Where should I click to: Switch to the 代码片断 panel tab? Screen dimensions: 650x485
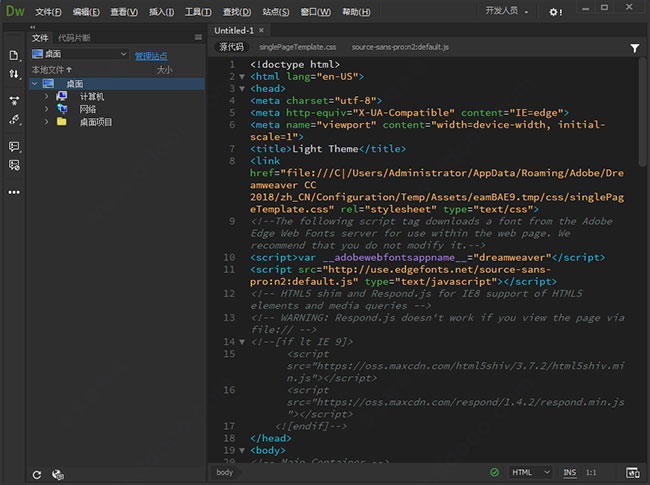click(74, 38)
